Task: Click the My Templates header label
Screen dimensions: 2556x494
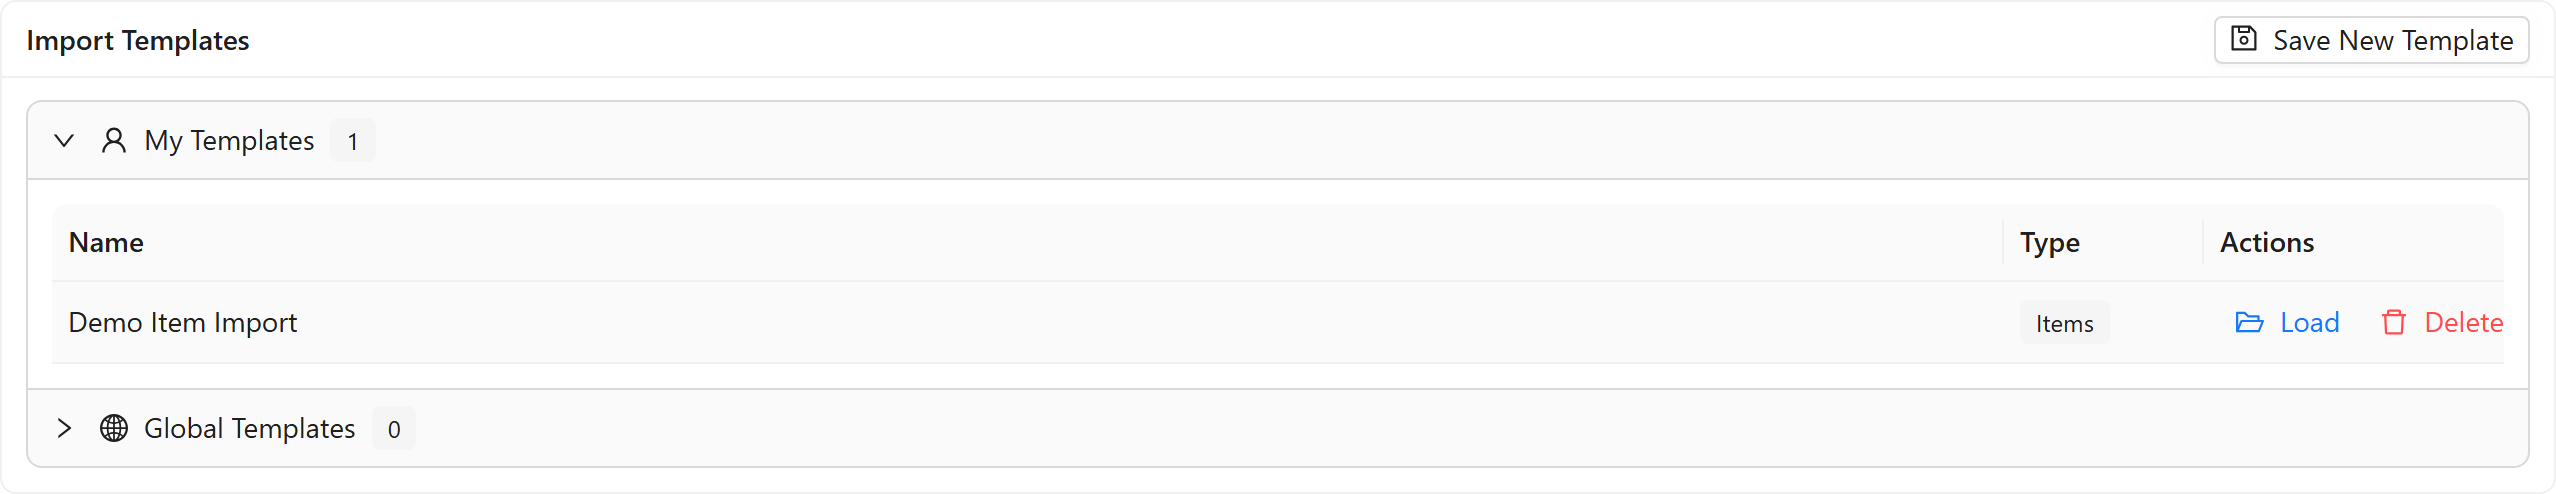Action: [229, 141]
